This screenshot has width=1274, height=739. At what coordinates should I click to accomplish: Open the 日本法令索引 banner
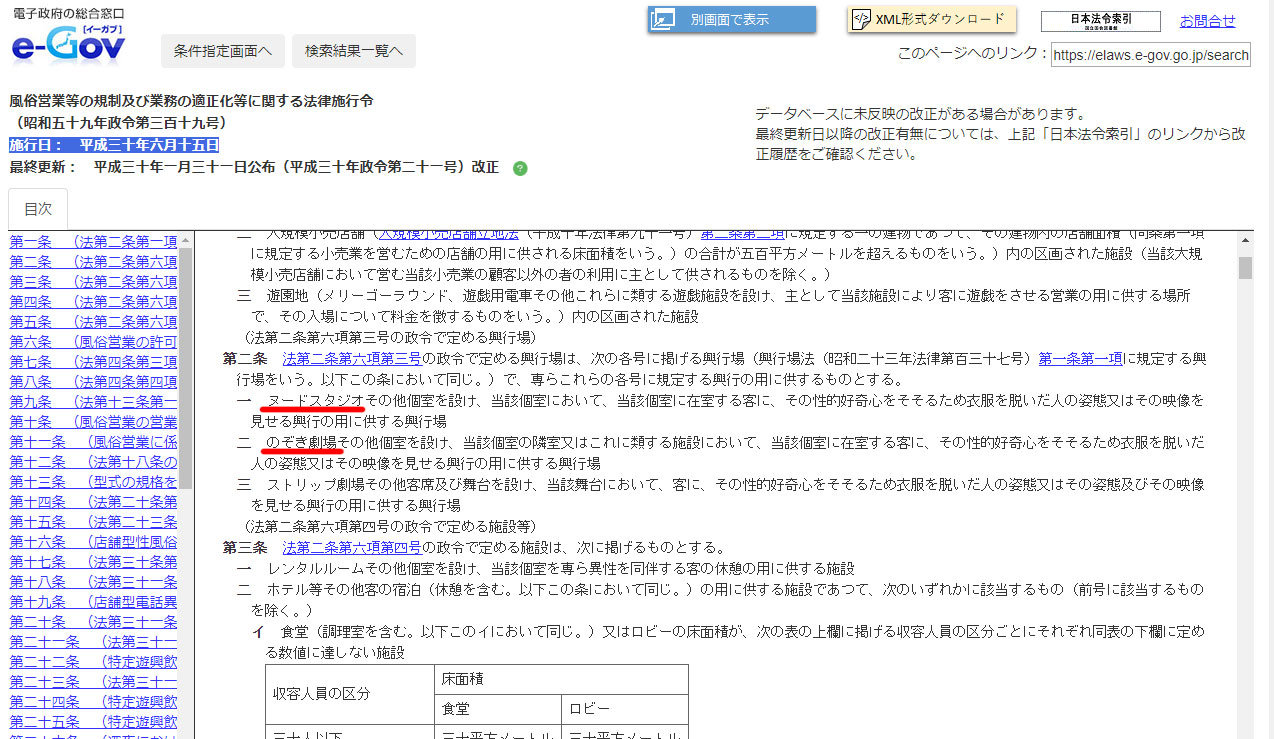1100,21
